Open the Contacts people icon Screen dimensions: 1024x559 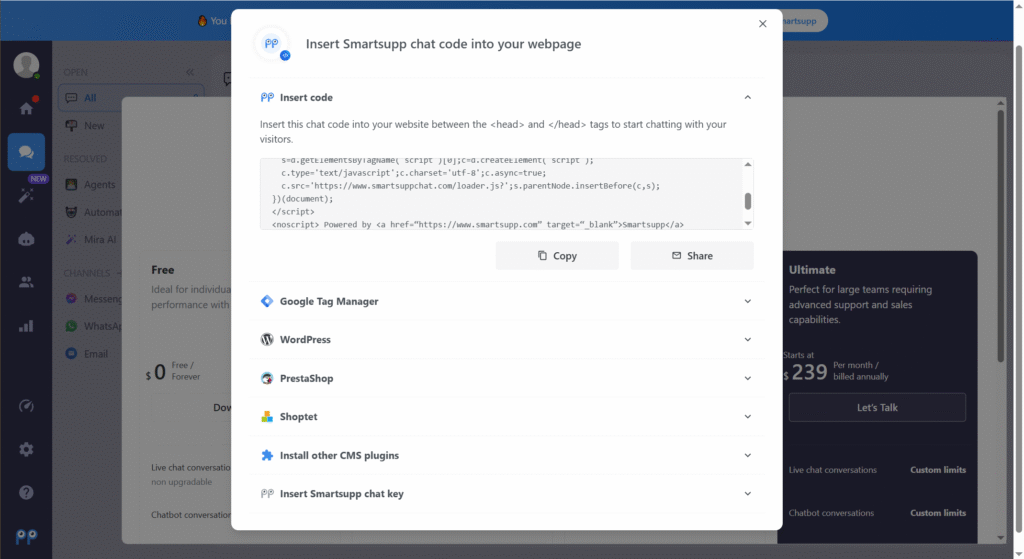[x=26, y=282]
